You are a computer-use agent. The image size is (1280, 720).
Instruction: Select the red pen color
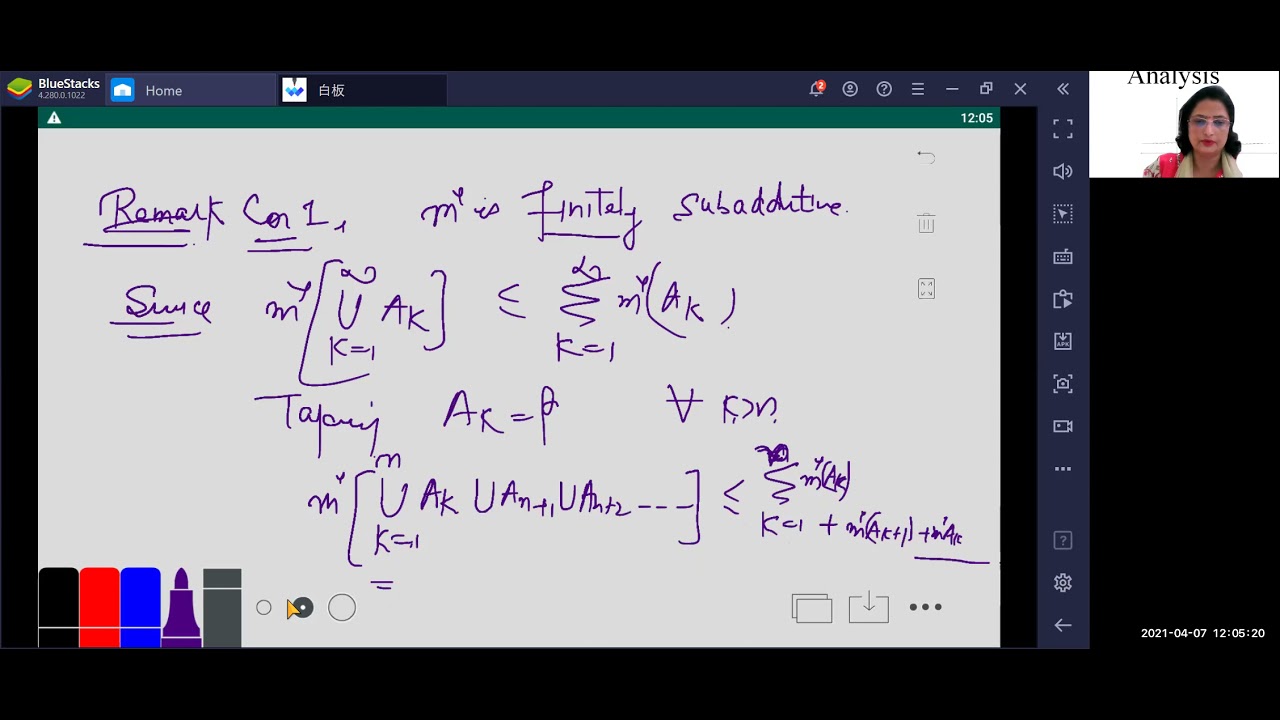point(99,607)
